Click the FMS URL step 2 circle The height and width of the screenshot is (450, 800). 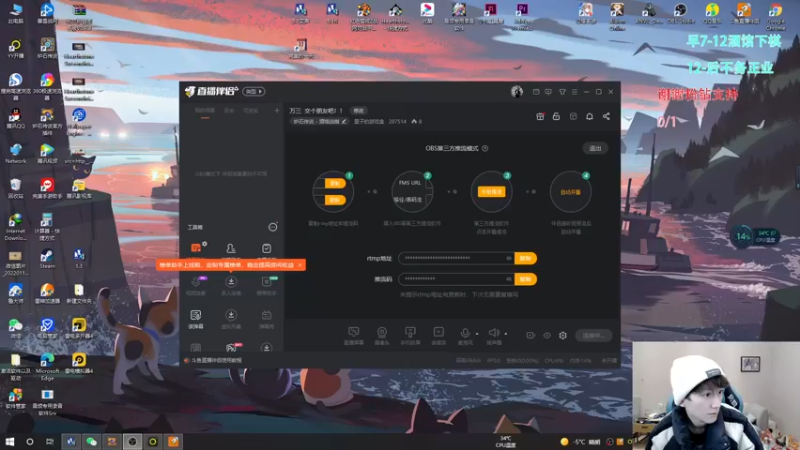[412, 192]
